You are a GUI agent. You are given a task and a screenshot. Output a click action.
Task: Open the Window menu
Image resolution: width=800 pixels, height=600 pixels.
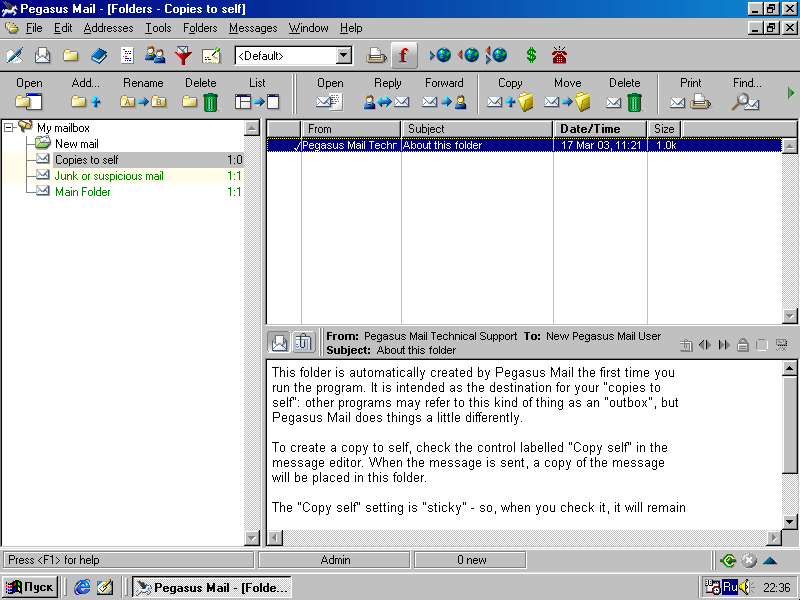tap(308, 28)
